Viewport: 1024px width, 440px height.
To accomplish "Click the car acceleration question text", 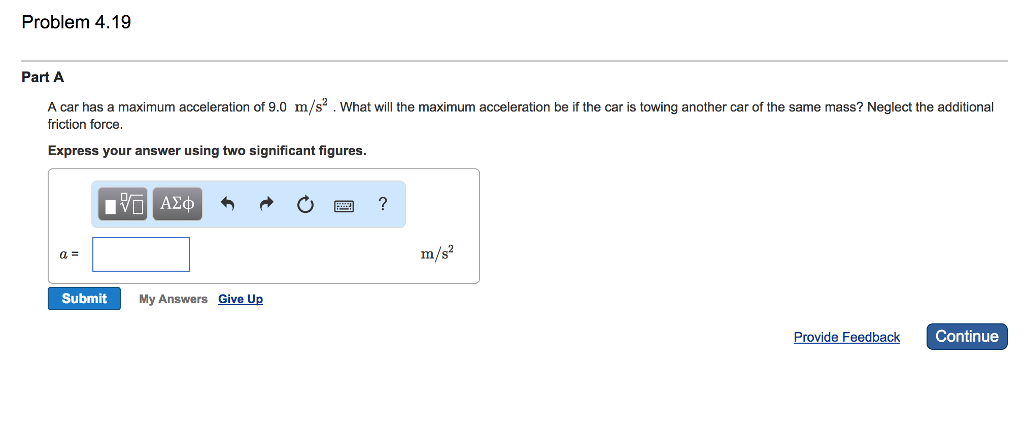I will point(520,107).
